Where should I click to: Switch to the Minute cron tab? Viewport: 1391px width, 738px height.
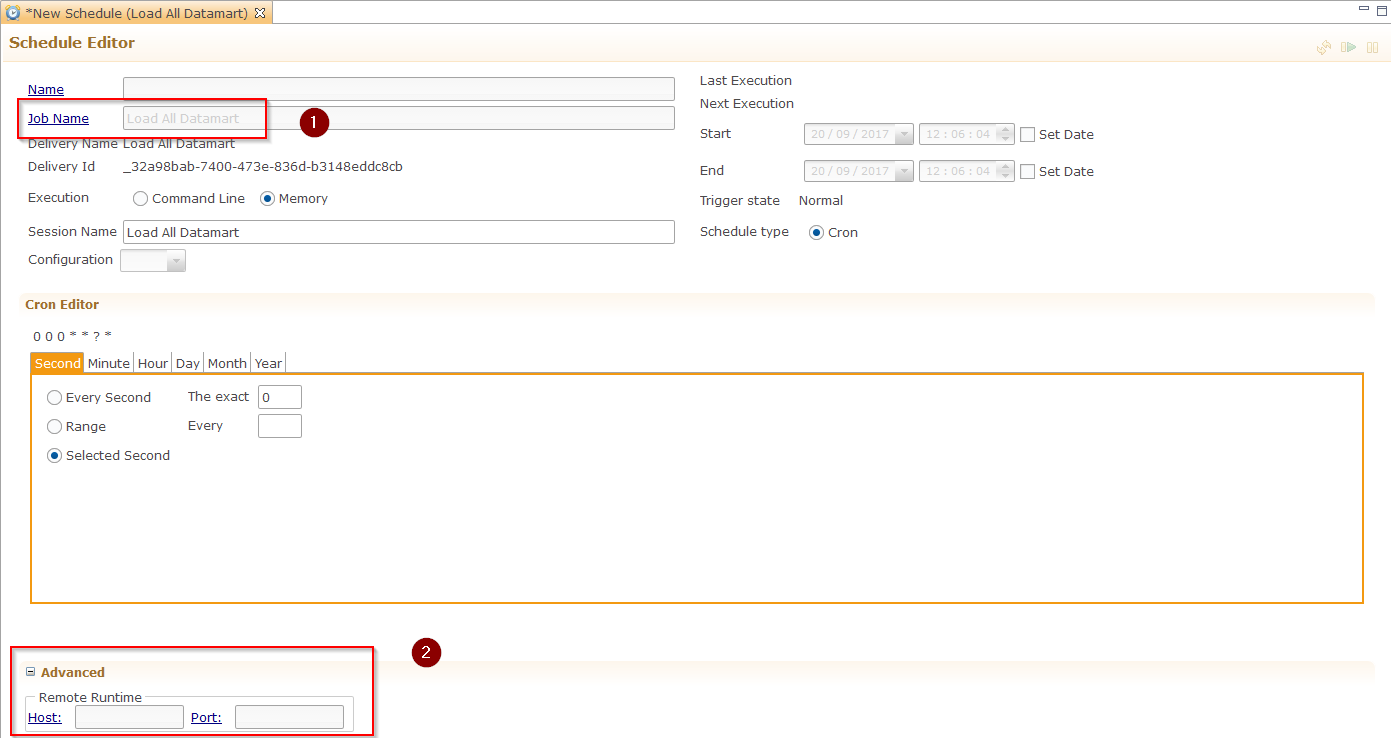coord(109,363)
